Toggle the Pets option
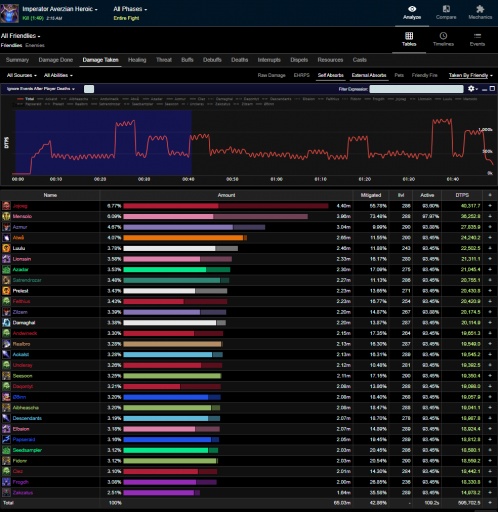This screenshot has width=498, height=512. [x=399, y=75]
